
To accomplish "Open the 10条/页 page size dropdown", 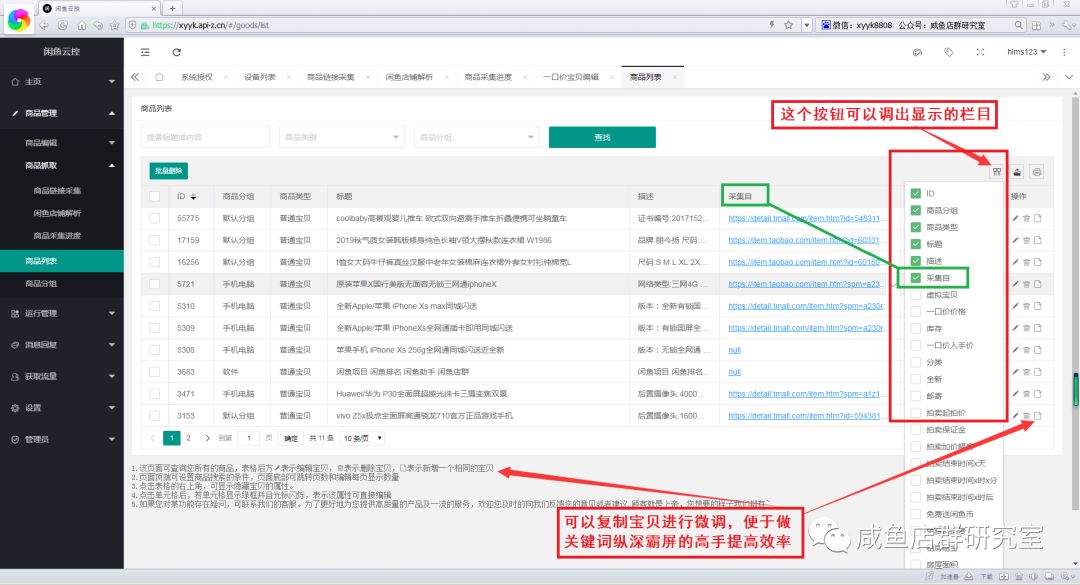I will point(362,438).
